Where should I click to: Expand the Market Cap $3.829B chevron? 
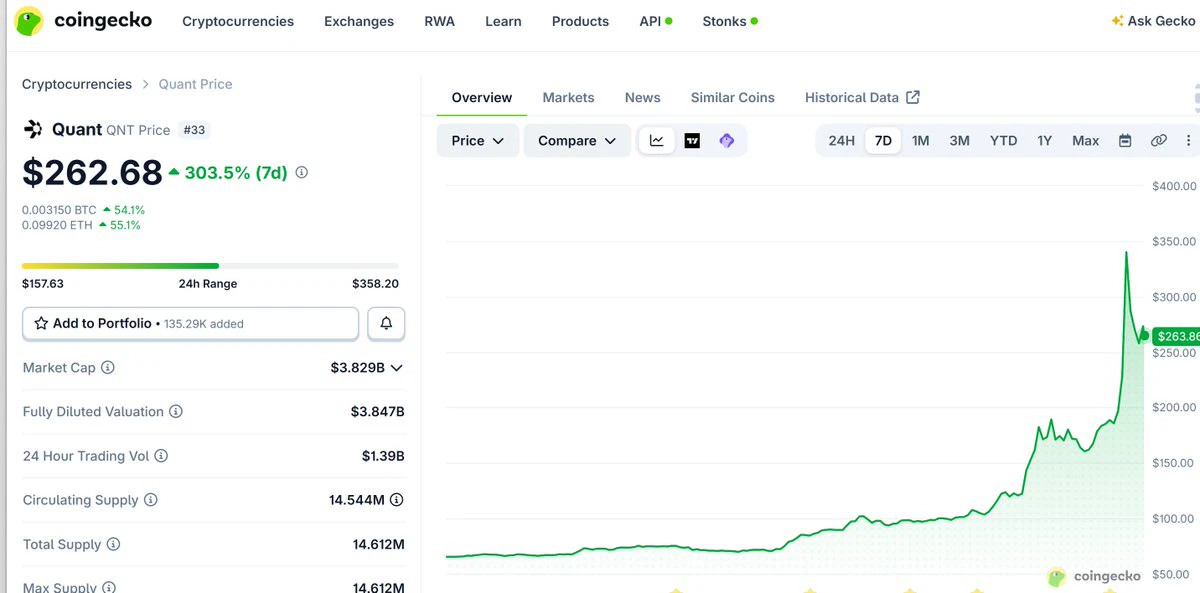396,368
